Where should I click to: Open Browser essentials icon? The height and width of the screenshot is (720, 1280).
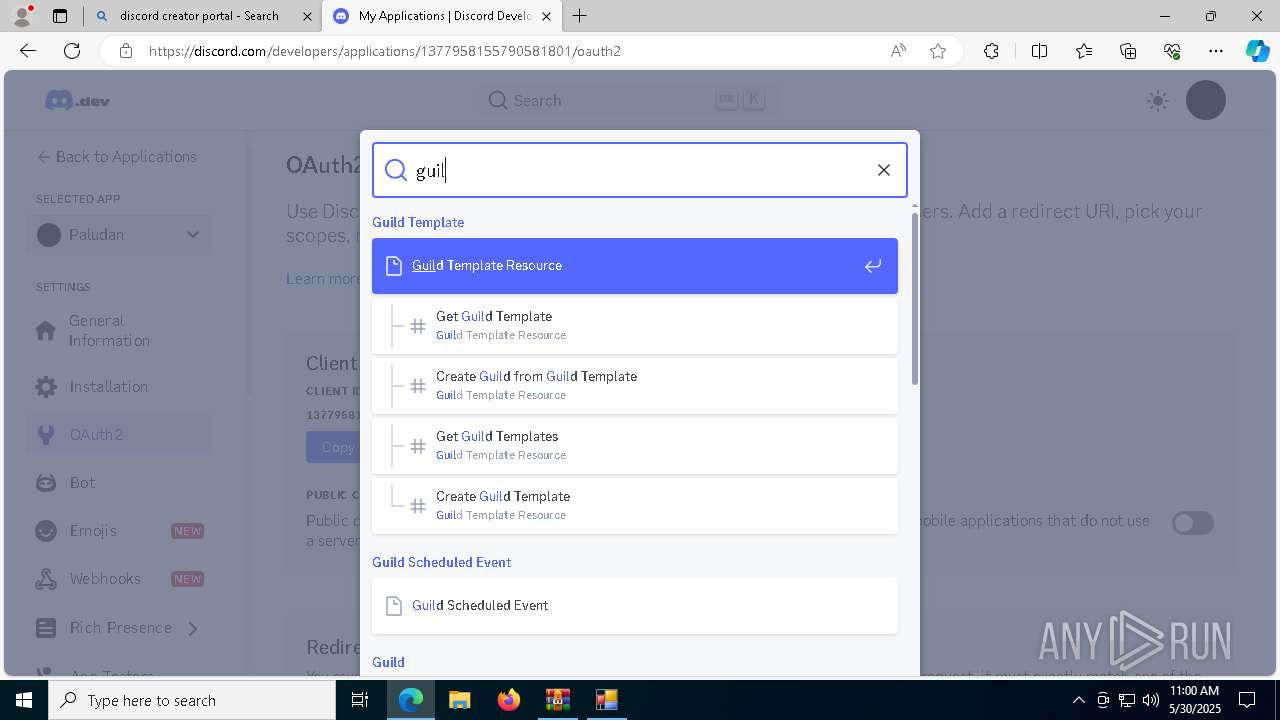1172,51
